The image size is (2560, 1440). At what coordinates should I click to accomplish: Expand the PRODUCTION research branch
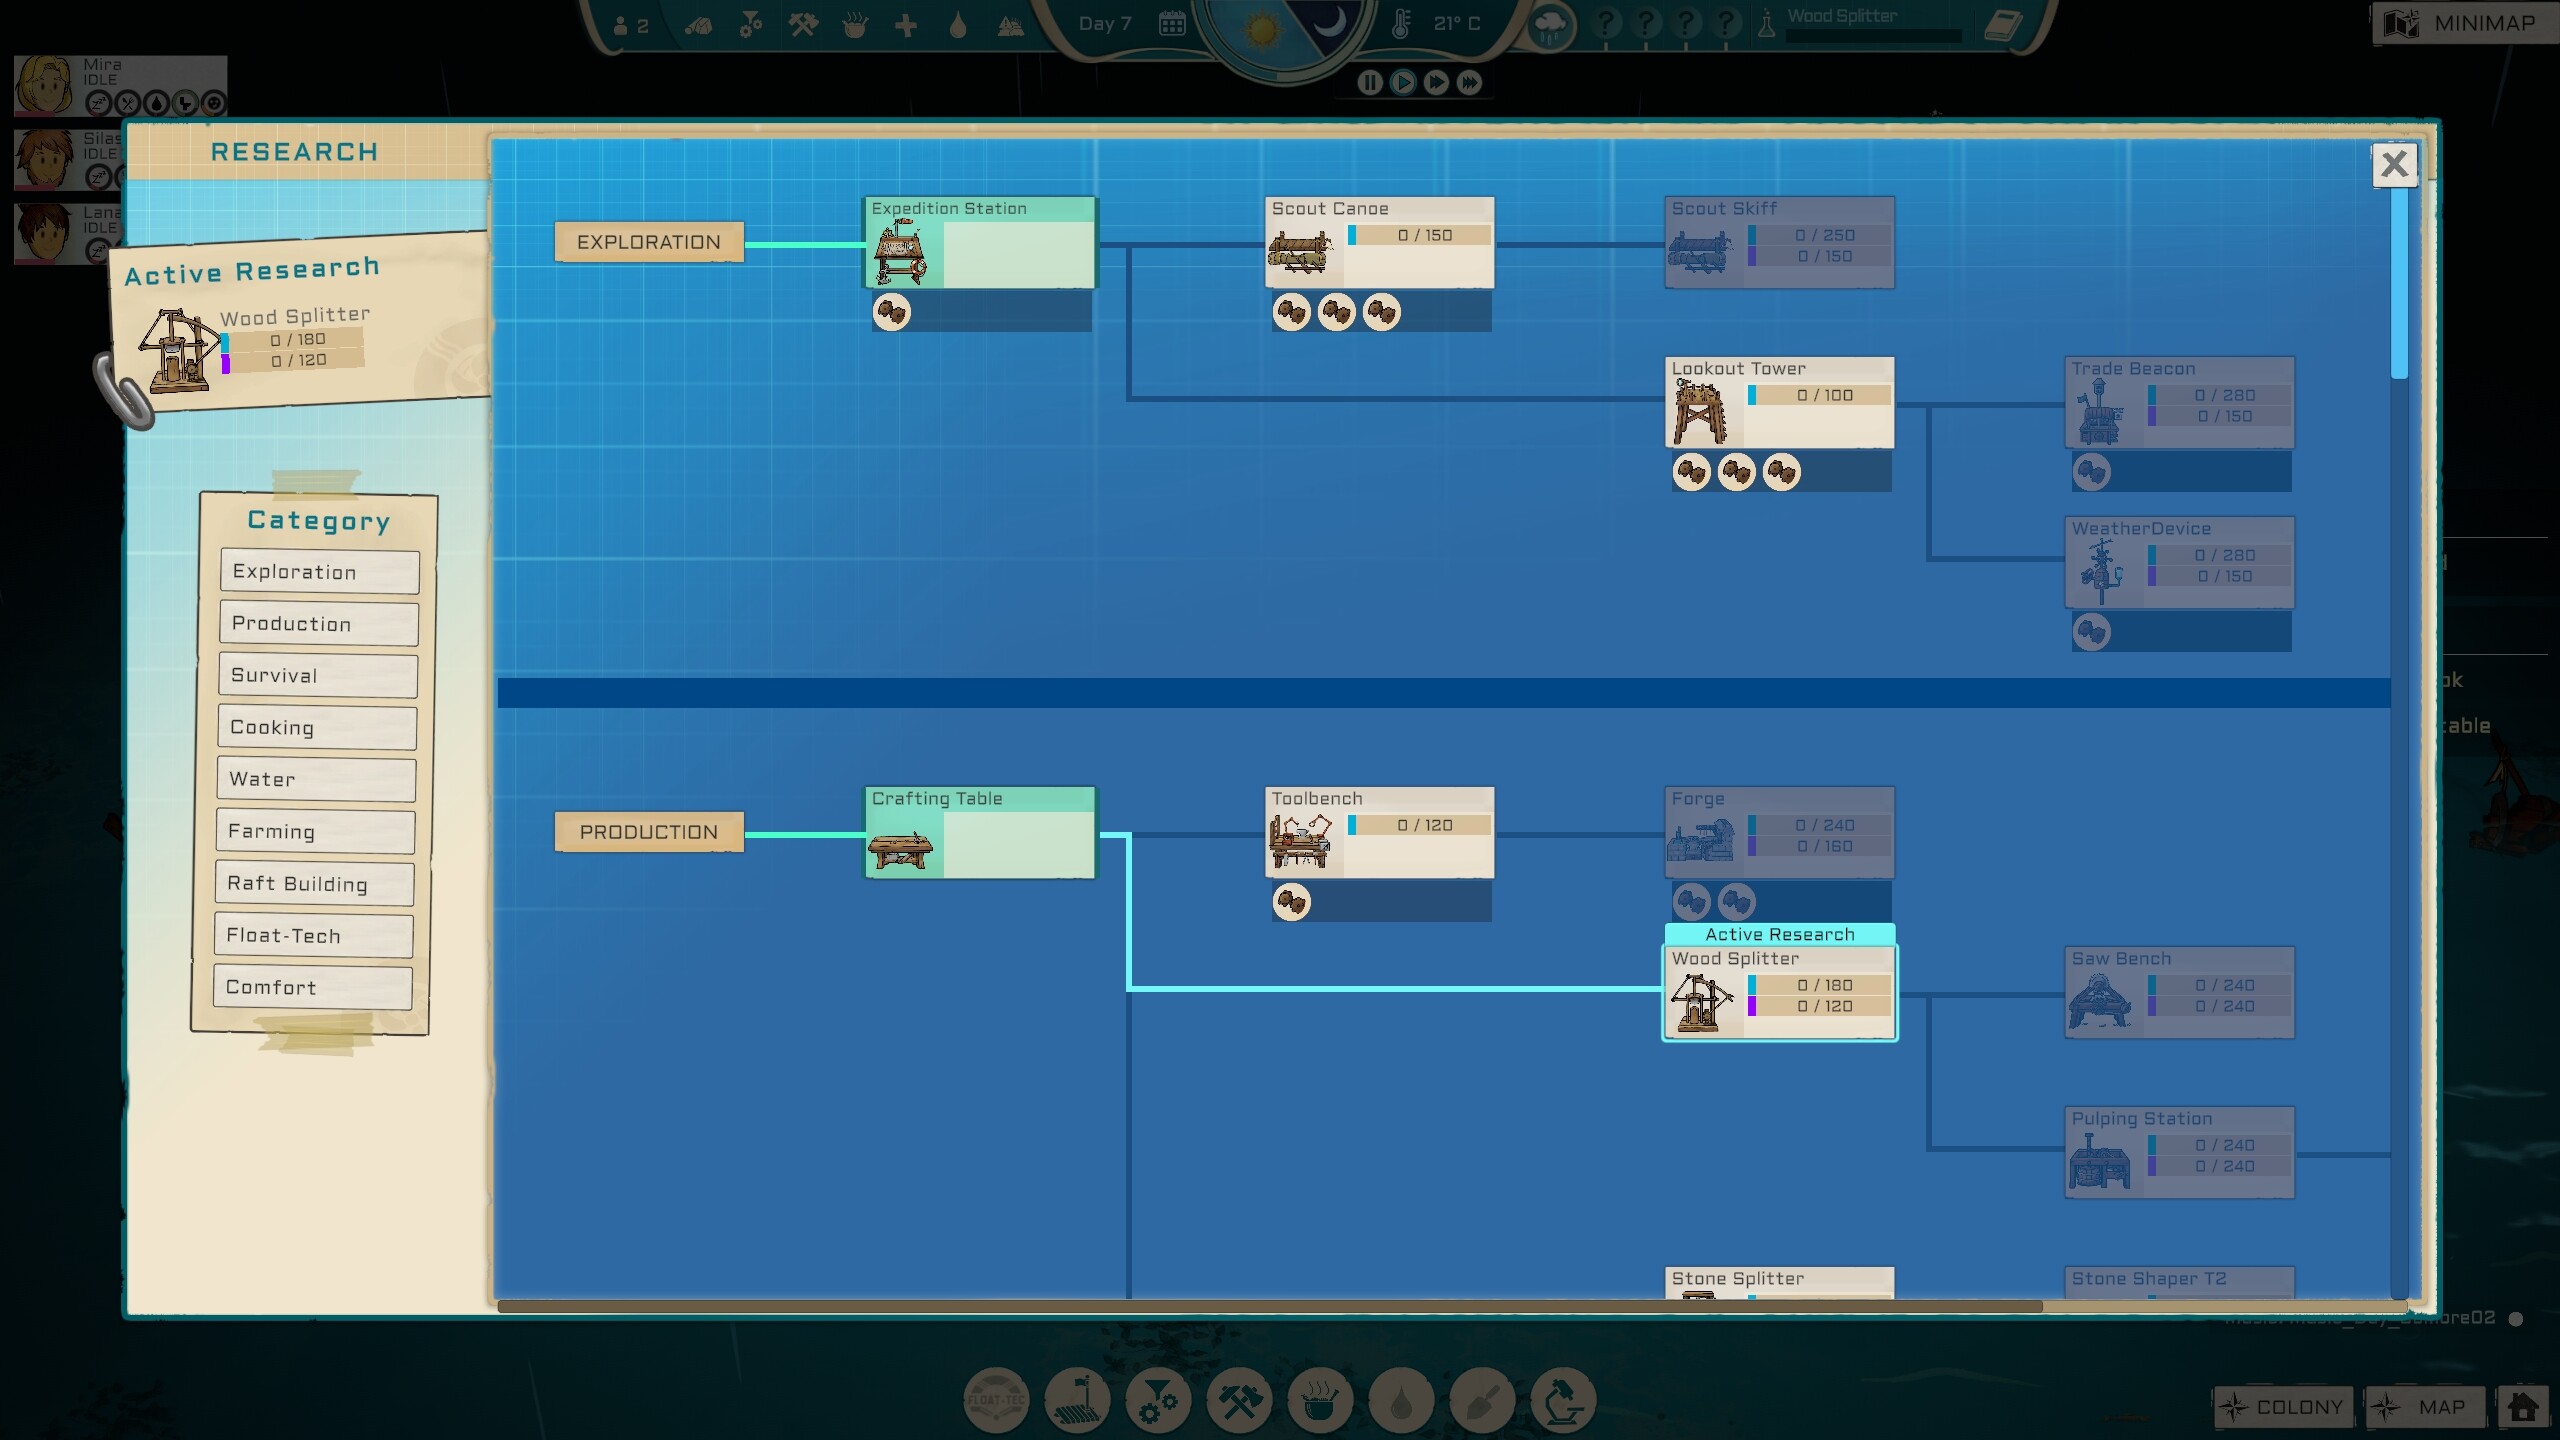[648, 831]
